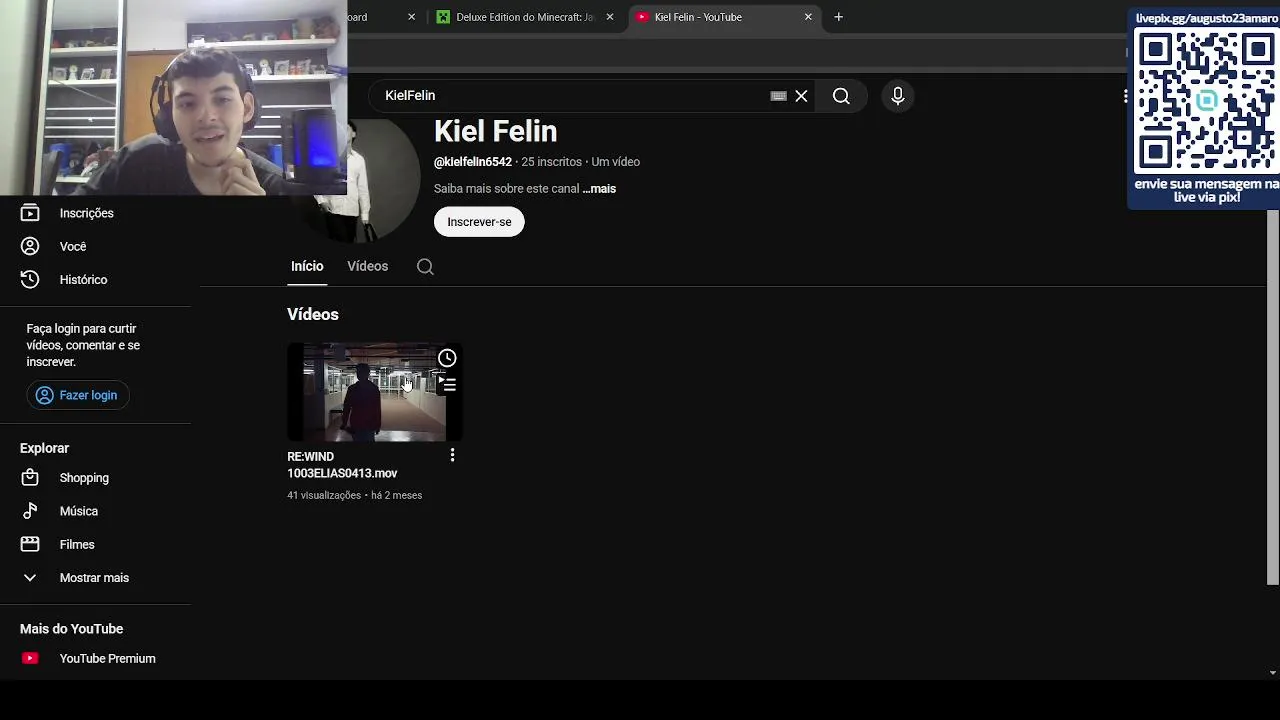Add the video to queue via playlist icon

[447, 384]
